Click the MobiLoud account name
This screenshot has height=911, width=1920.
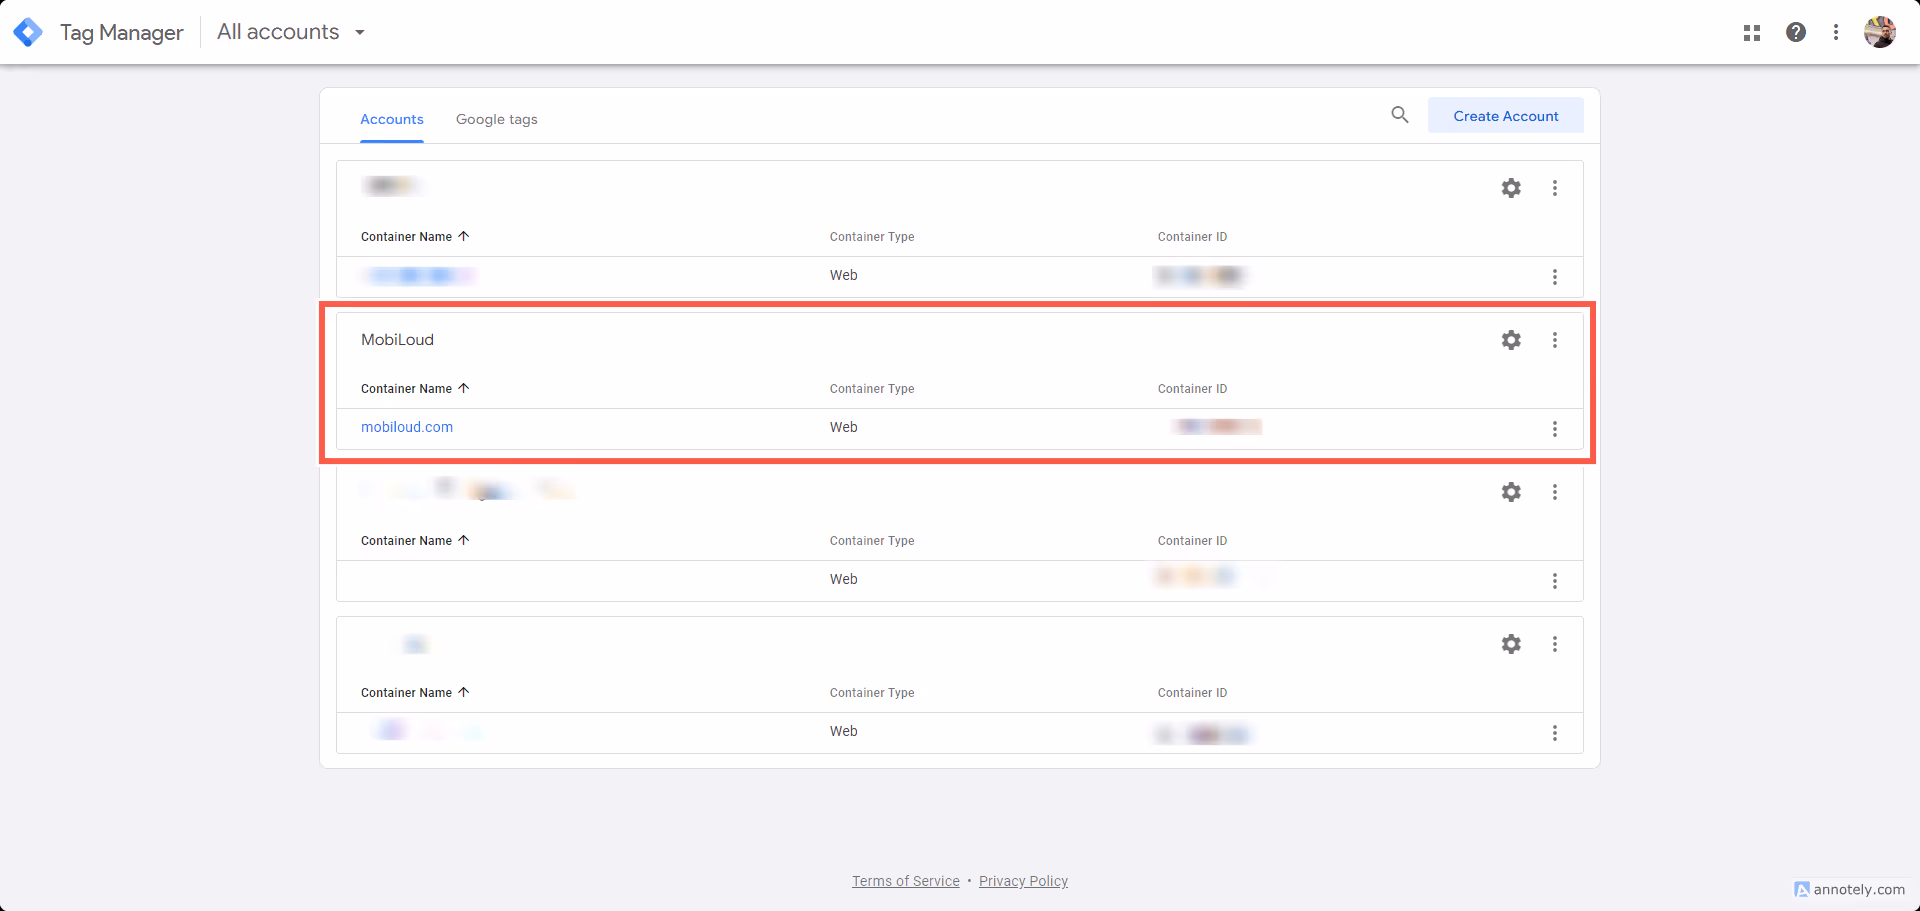coord(398,340)
